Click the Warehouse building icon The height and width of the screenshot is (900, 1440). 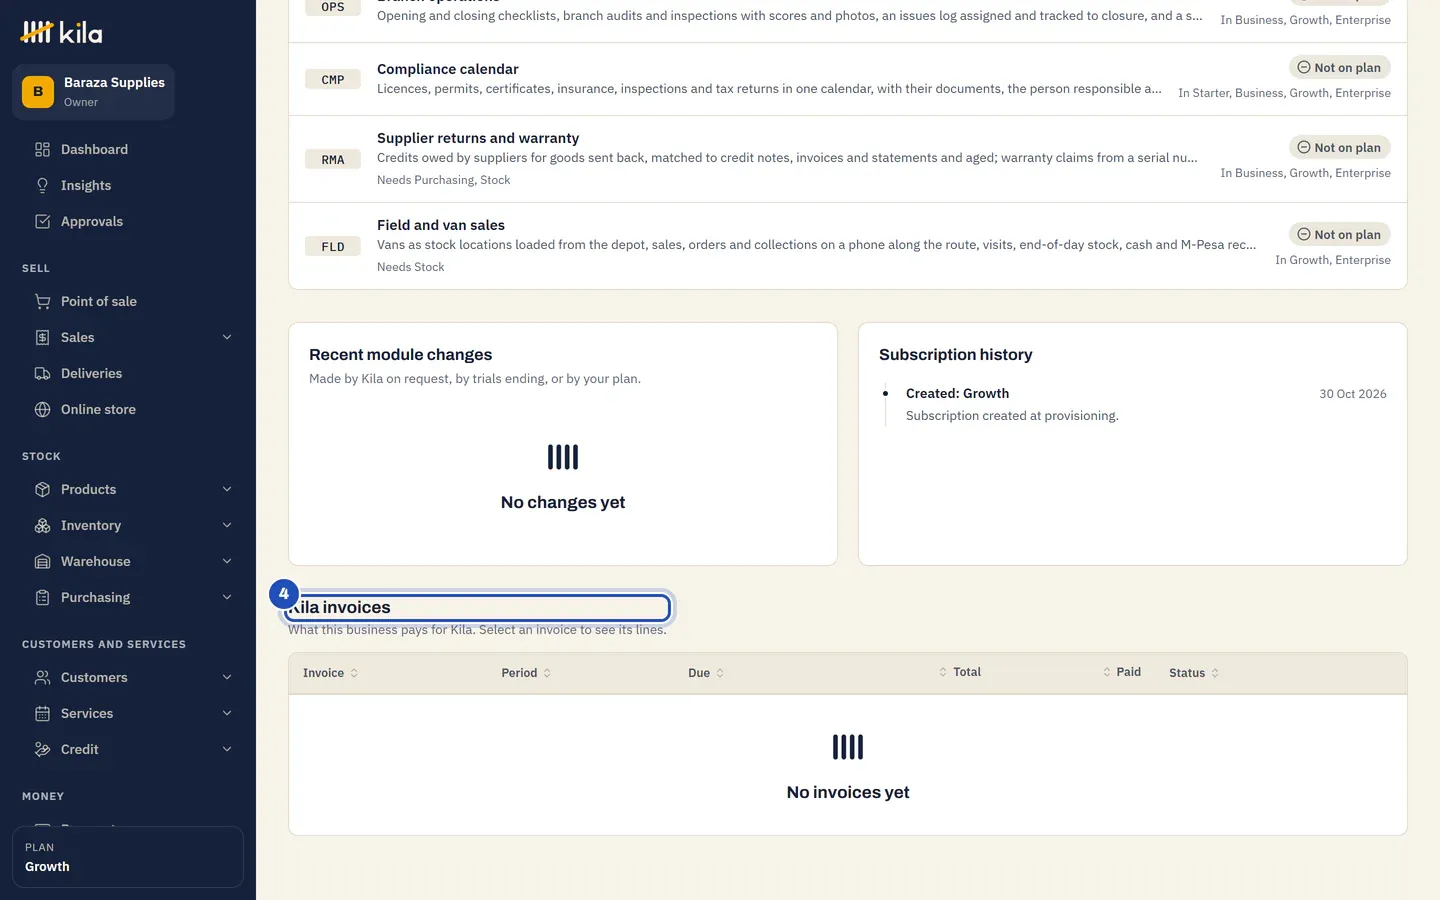pyautogui.click(x=42, y=561)
